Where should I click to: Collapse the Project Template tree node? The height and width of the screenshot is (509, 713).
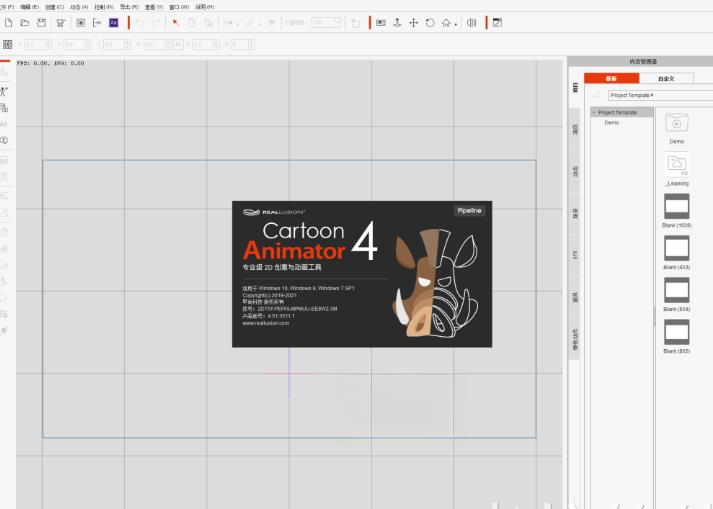pyautogui.click(x=594, y=112)
